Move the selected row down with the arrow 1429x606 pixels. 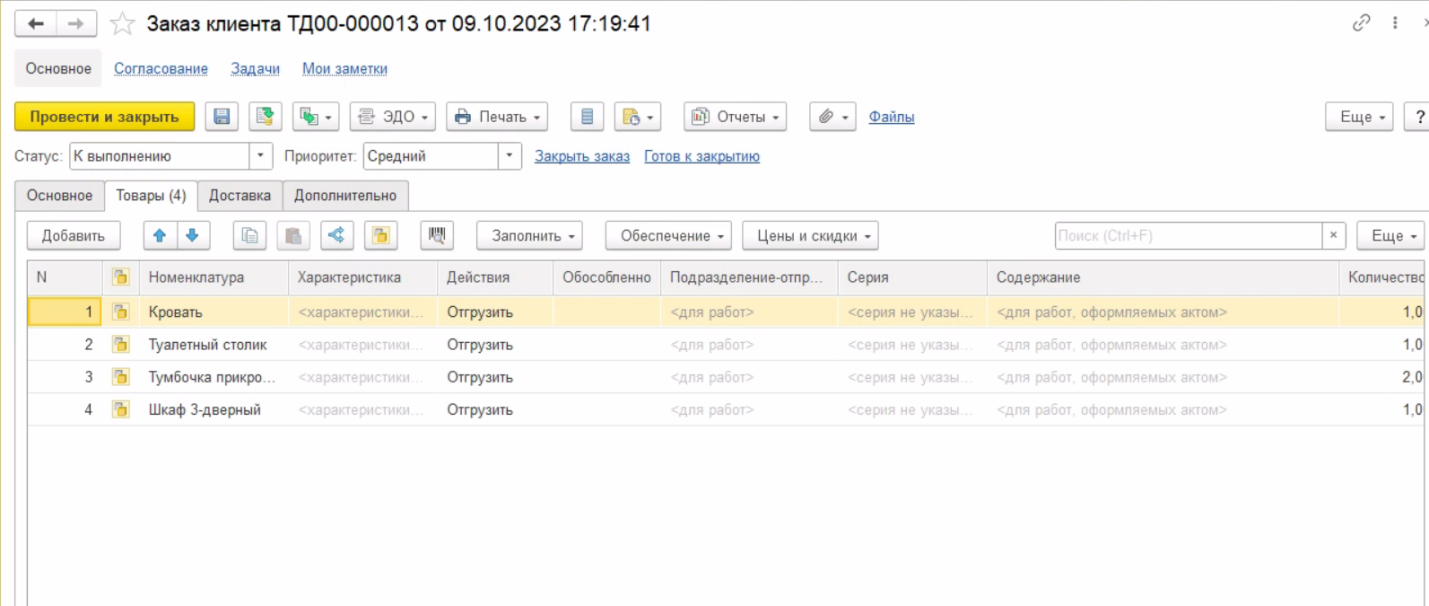point(192,236)
